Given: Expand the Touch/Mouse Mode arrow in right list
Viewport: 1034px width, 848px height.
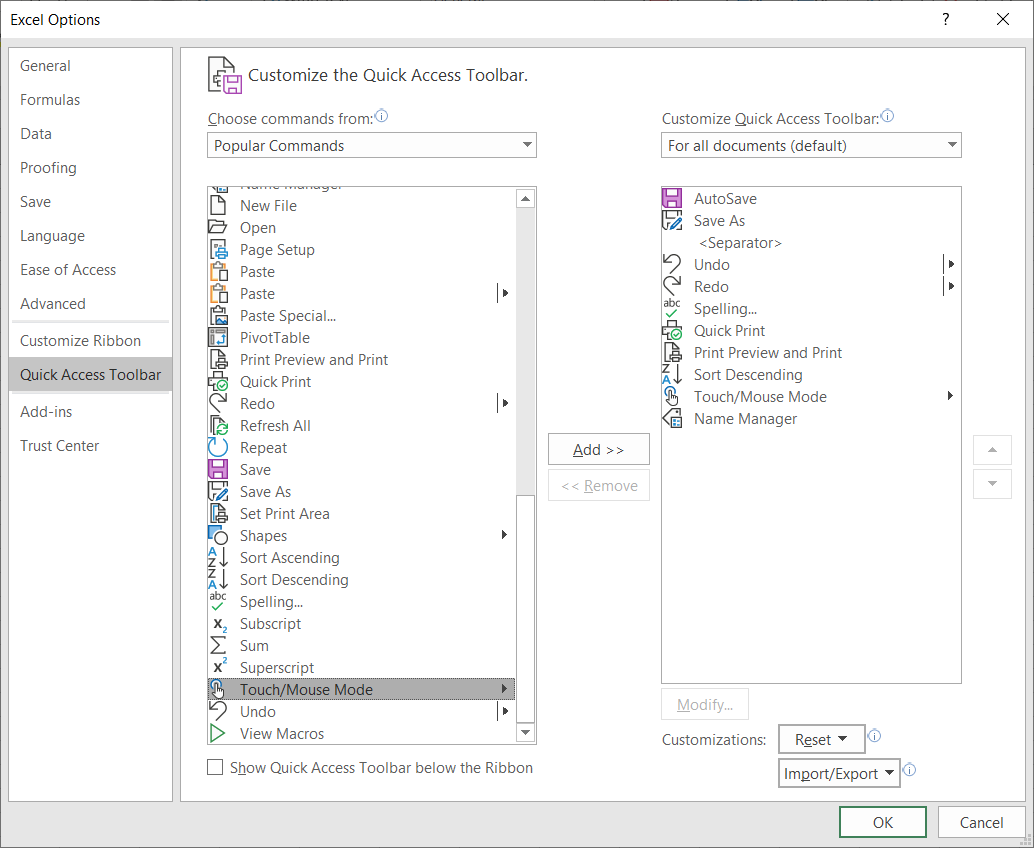Looking at the screenshot, I should [x=950, y=396].
